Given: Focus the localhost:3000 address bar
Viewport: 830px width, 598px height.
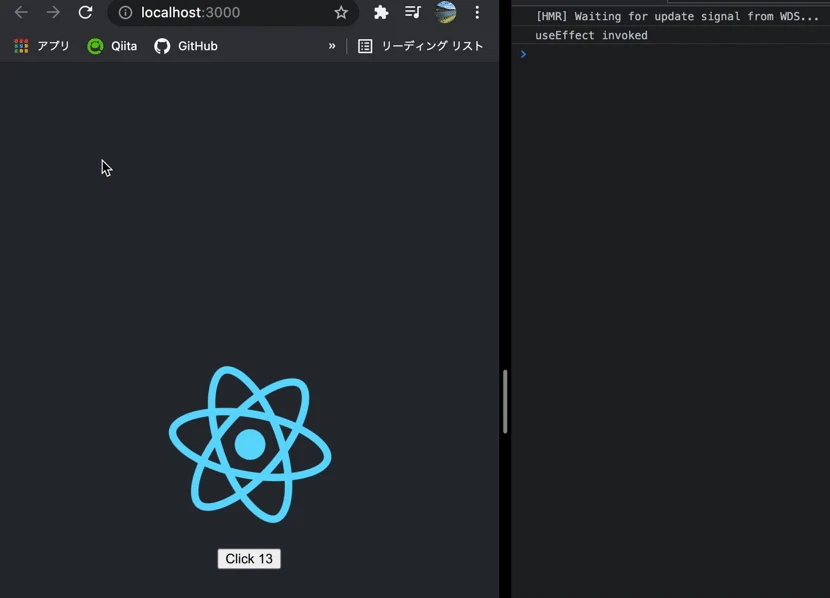Looking at the screenshot, I should (233, 12).
